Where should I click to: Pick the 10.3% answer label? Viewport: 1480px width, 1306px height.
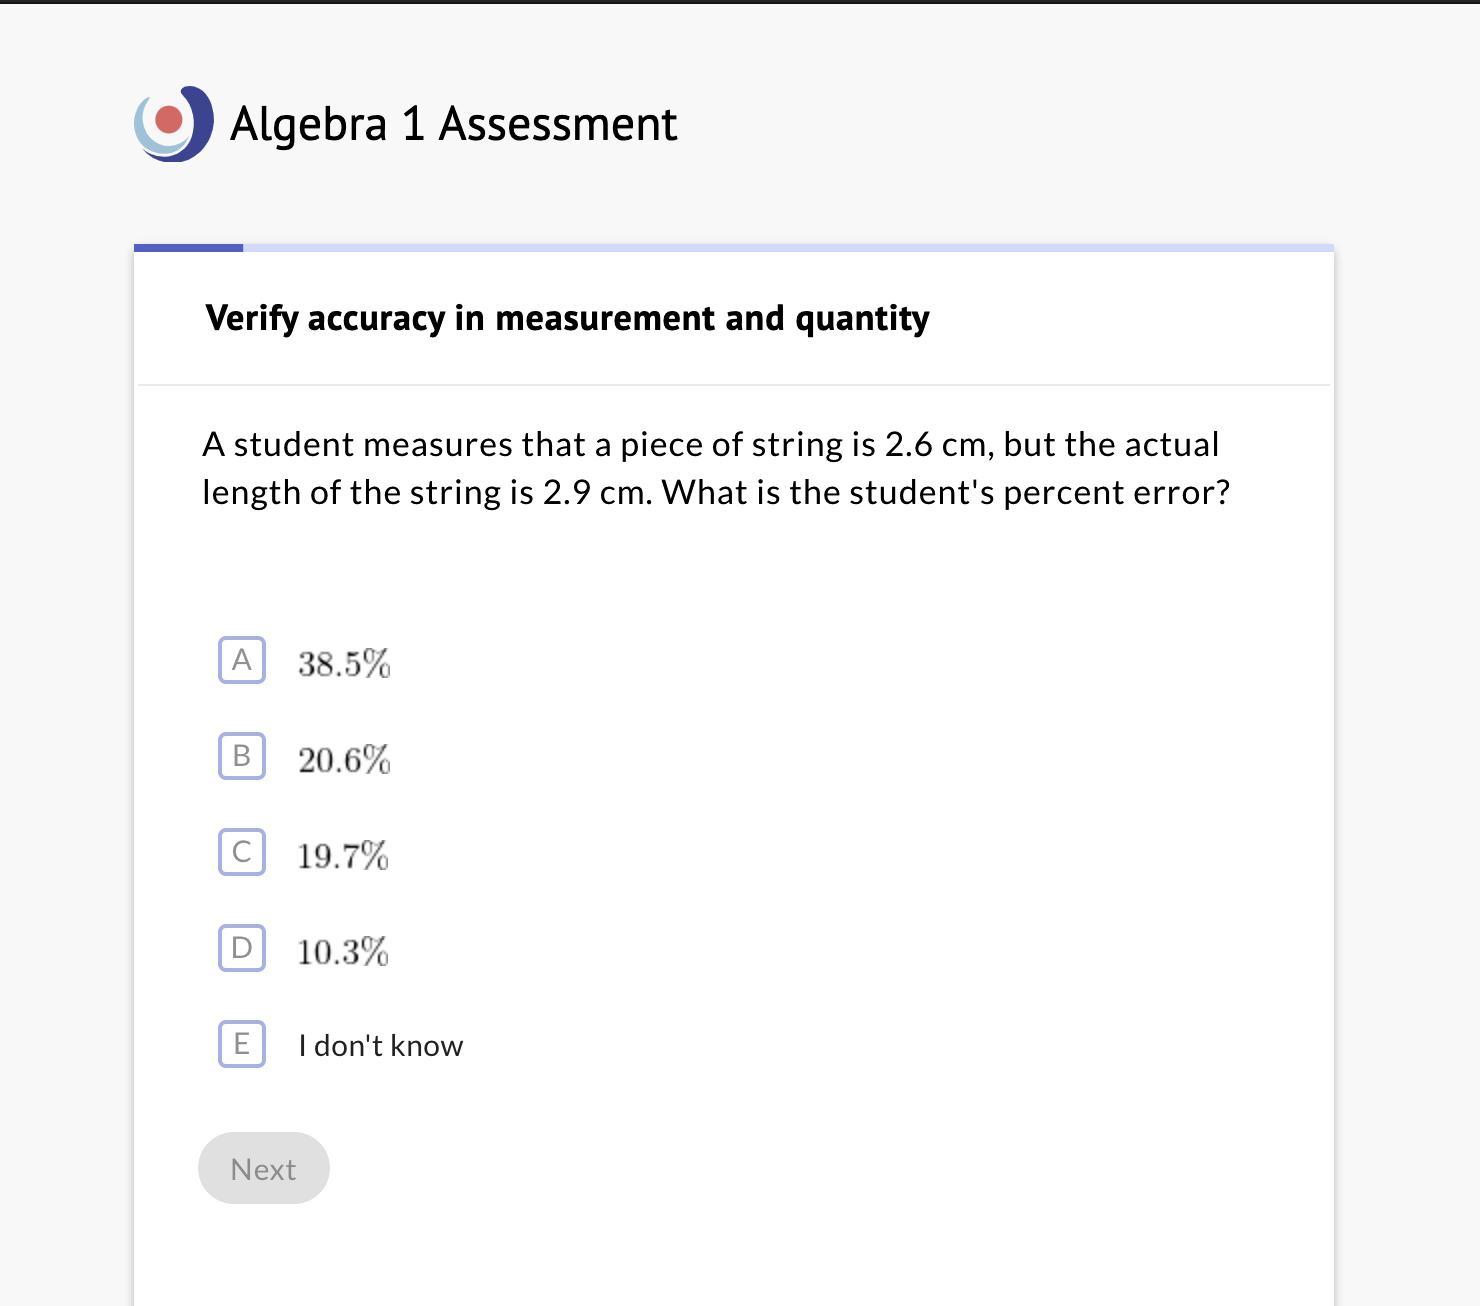[x=343, y=951]
